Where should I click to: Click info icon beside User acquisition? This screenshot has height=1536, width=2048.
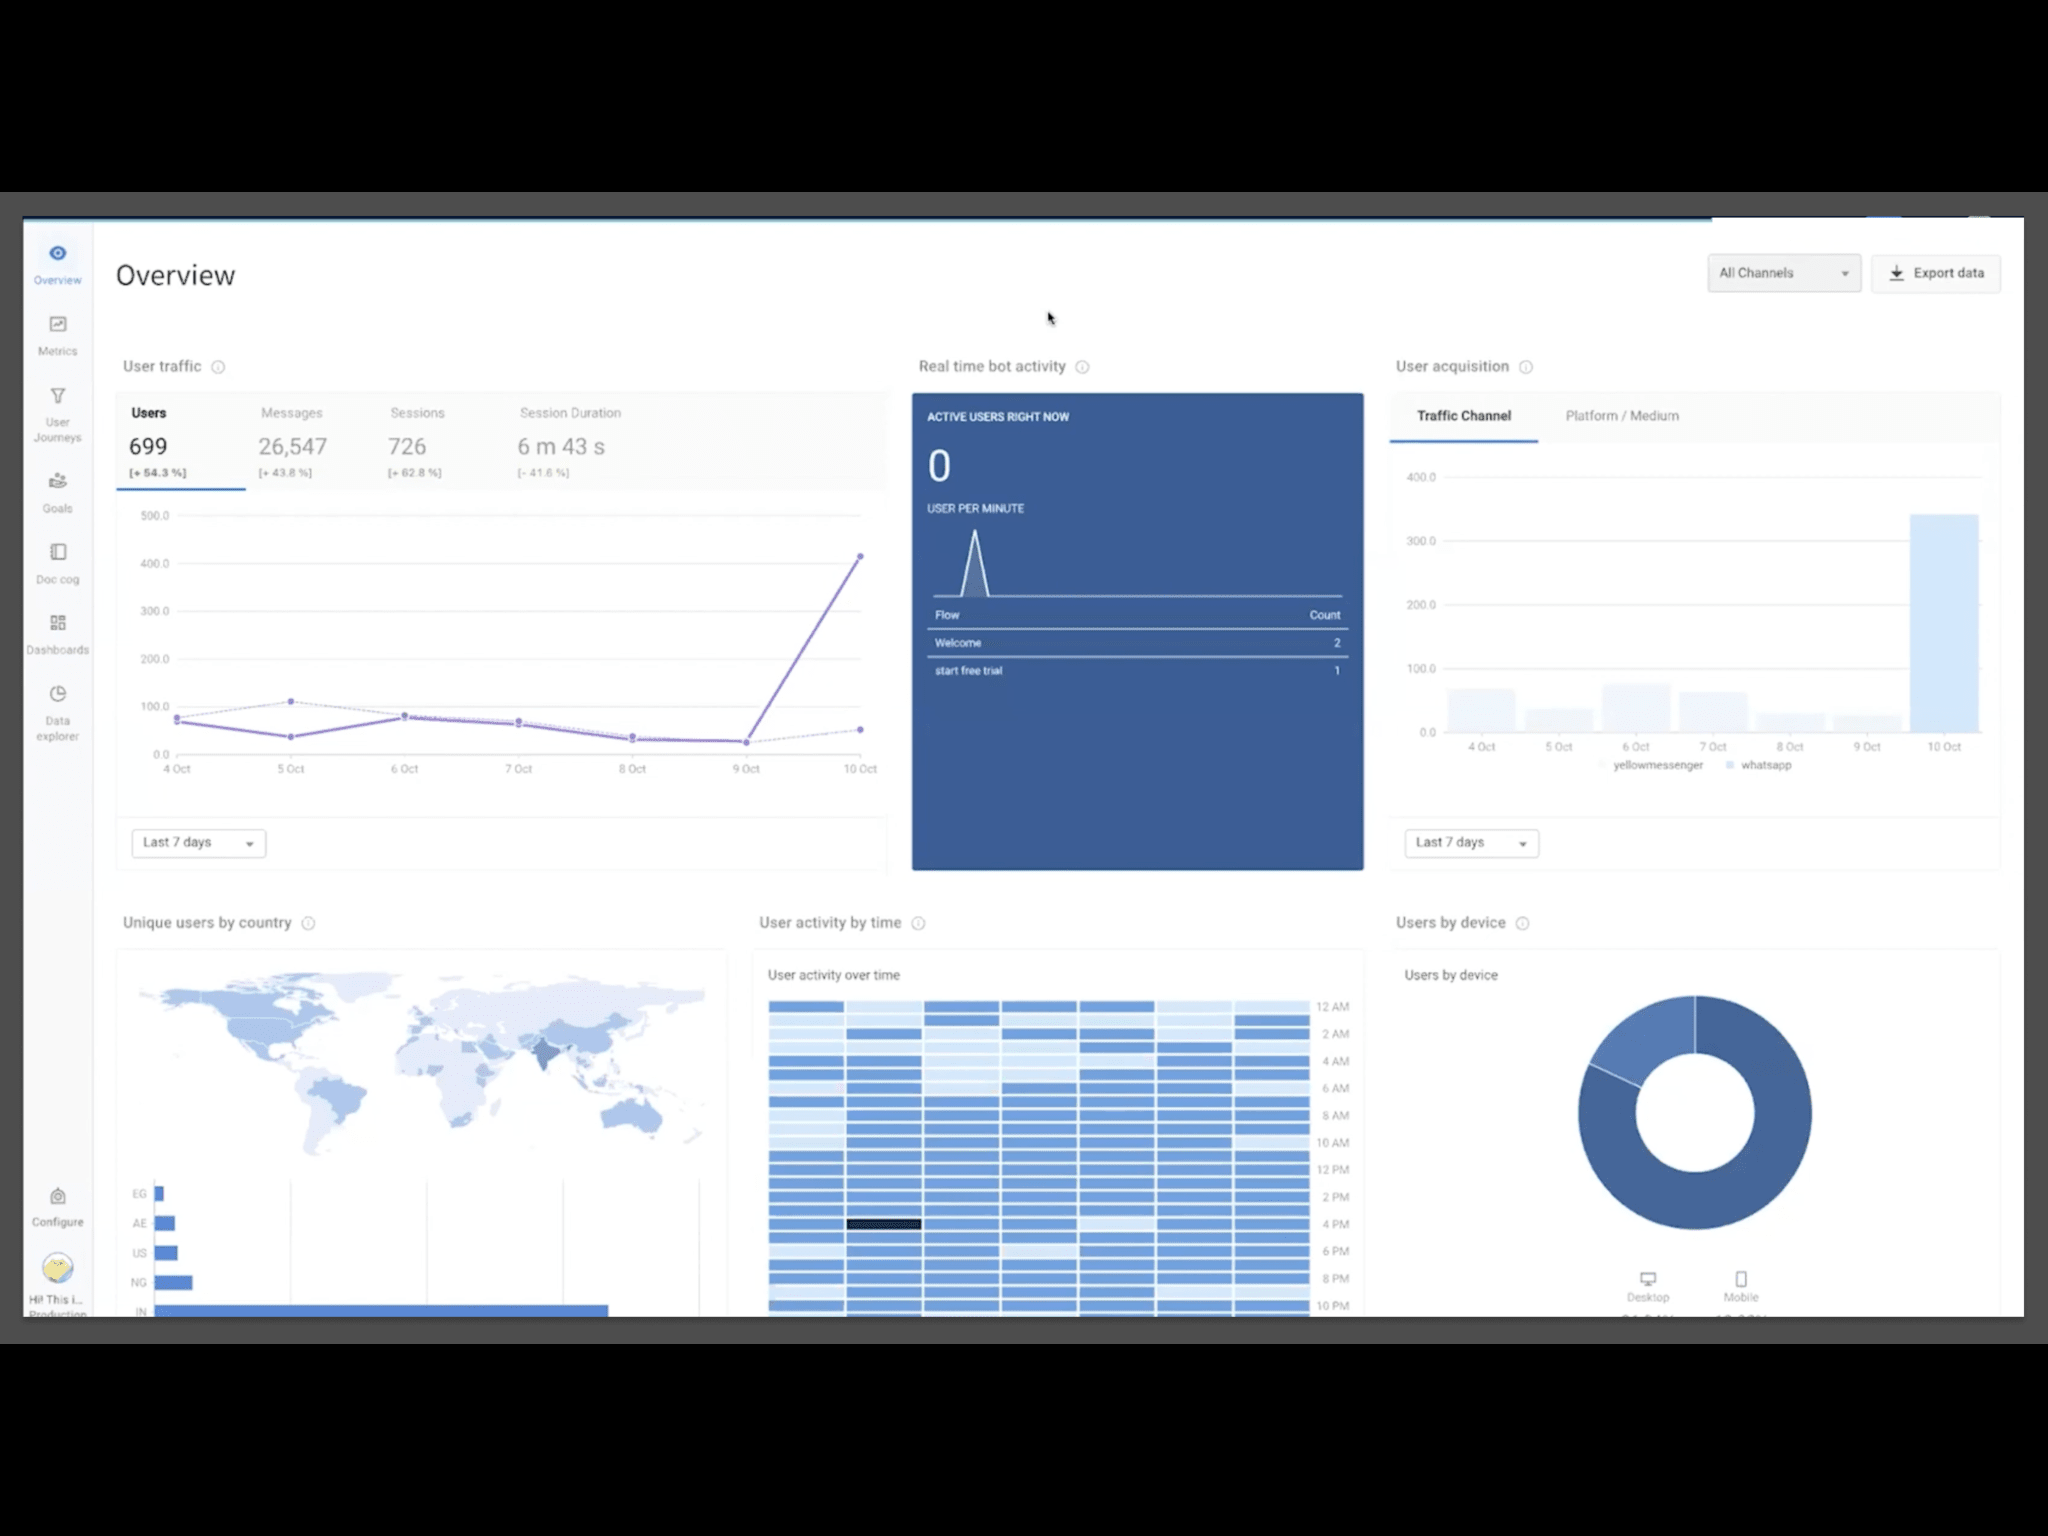coord(1526,367)
